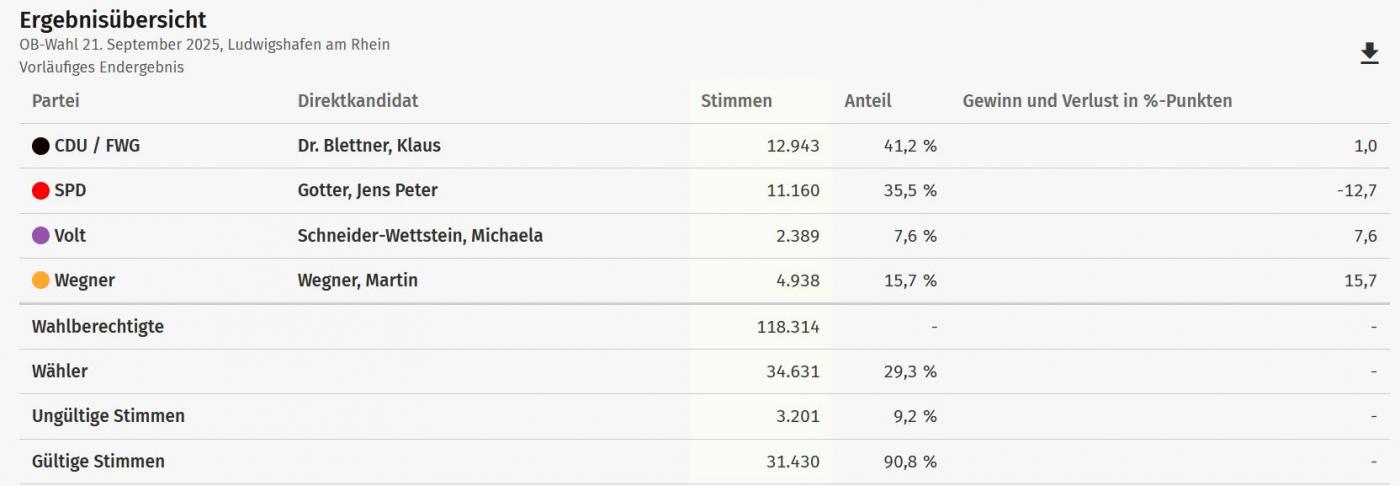Sort by the Partei column header
Viewport: 1400px width, 486px height.
pyautogui.click(x=55, y=101)
